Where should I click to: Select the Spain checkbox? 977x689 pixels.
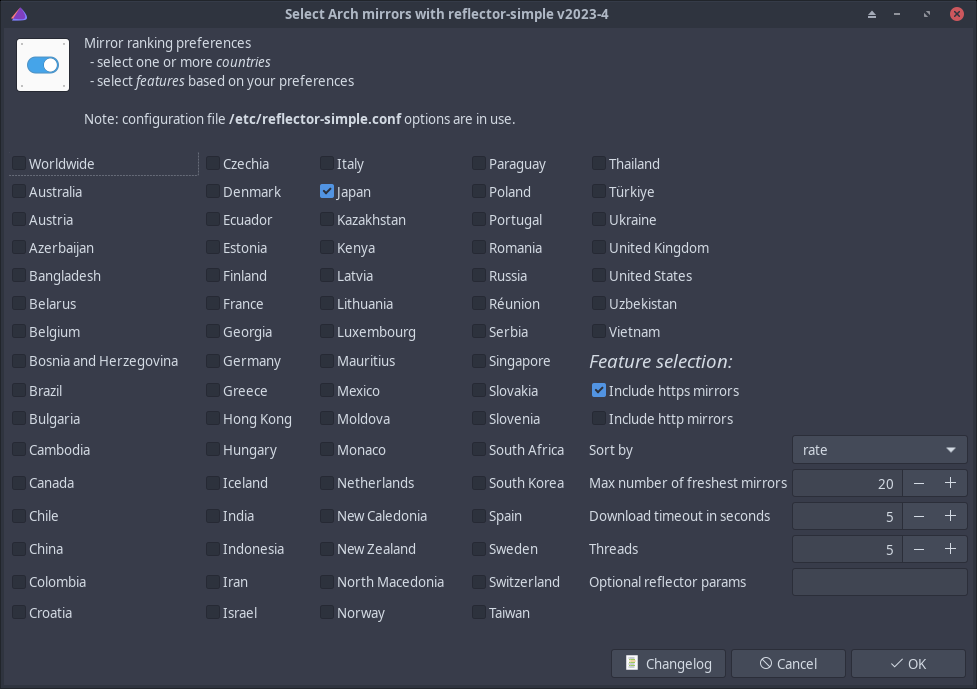click(x=479, y=516)
